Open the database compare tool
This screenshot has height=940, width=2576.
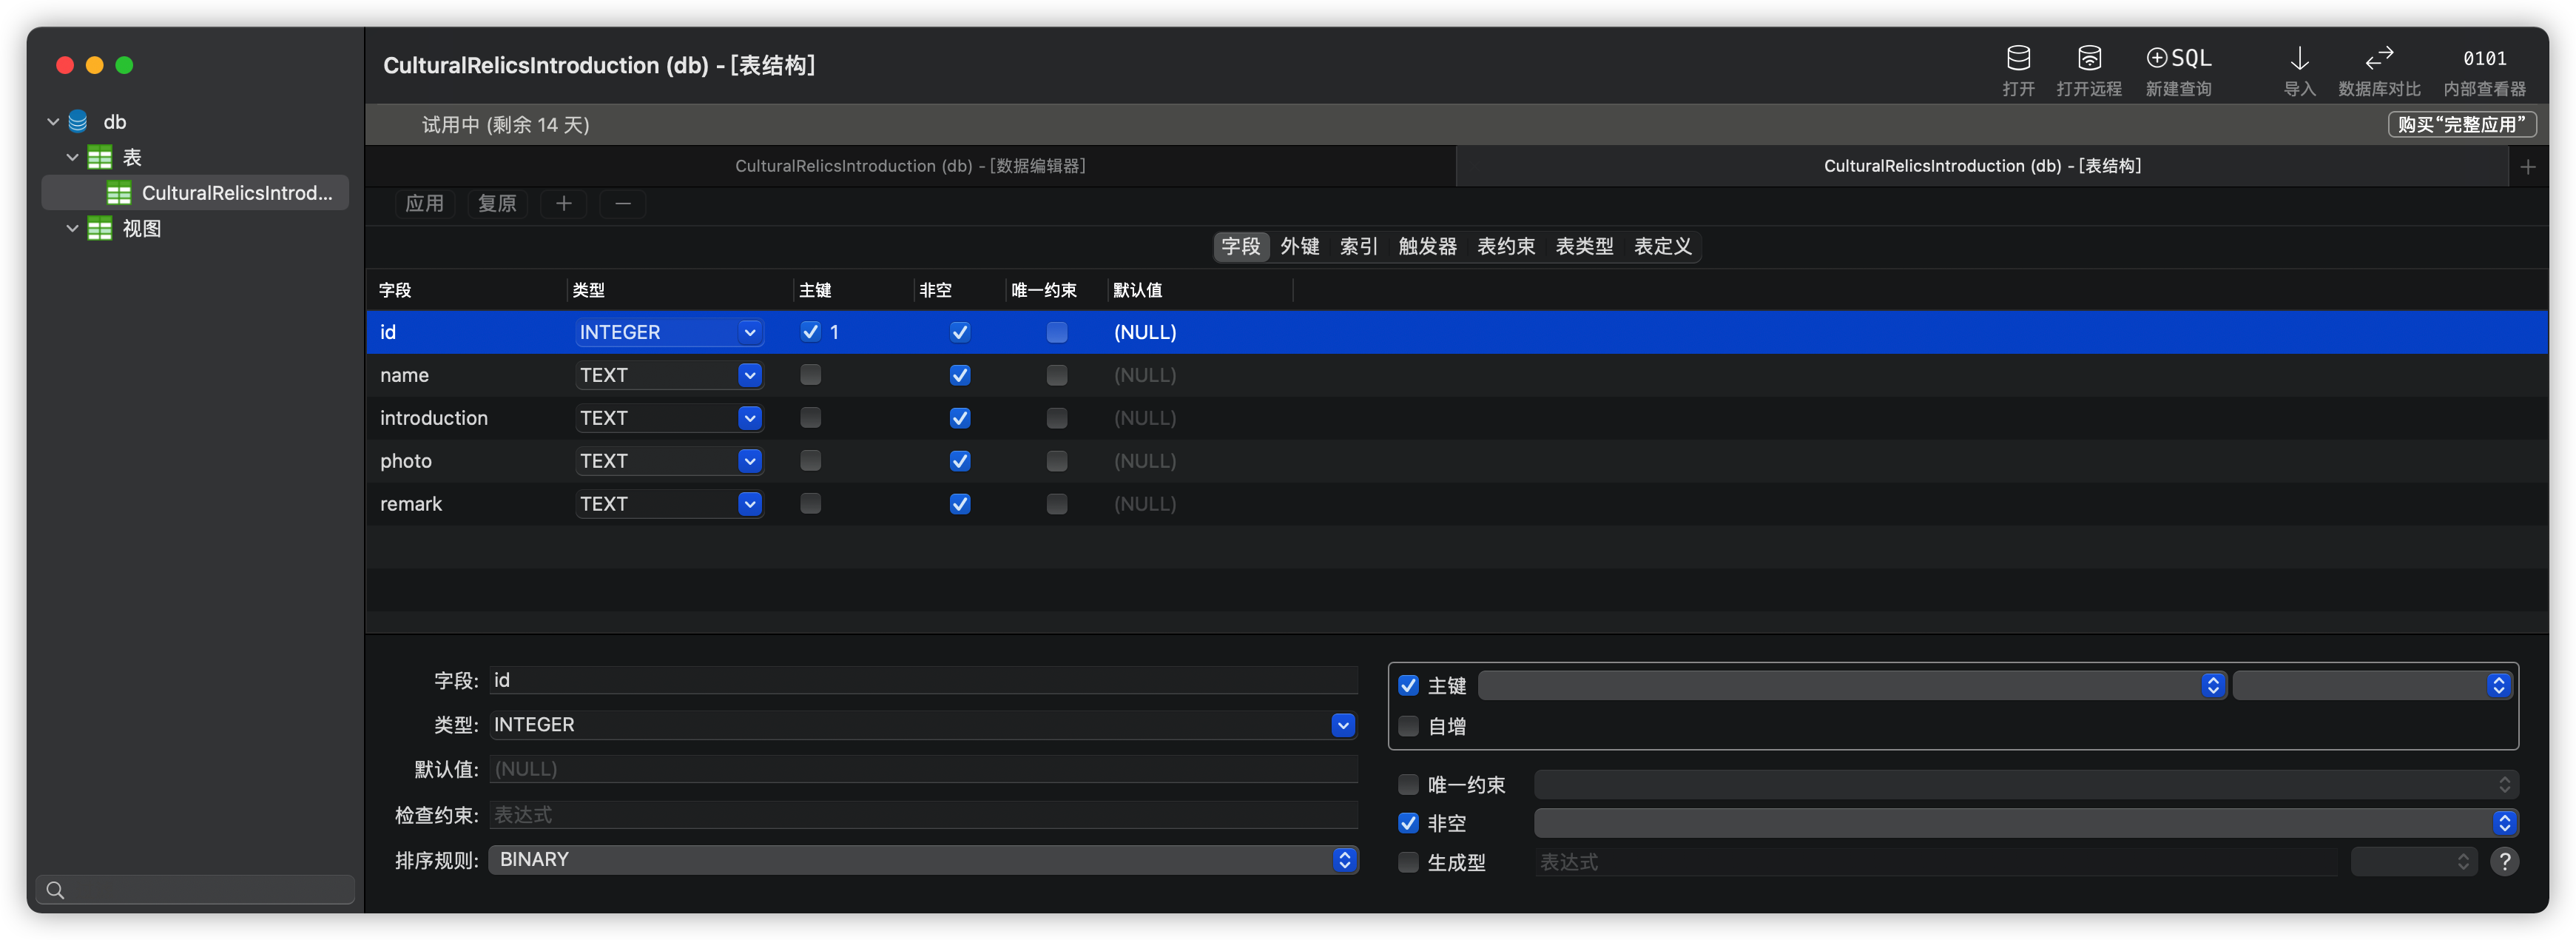coord(2379,59)
